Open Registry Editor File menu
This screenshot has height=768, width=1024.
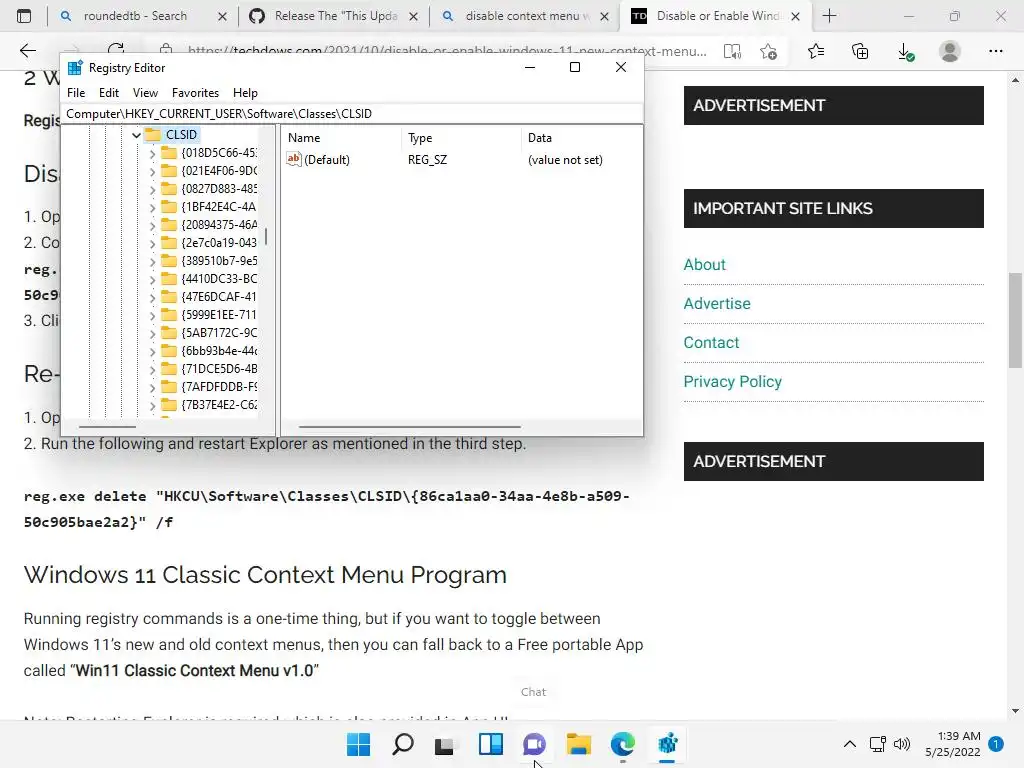point(76,93)
